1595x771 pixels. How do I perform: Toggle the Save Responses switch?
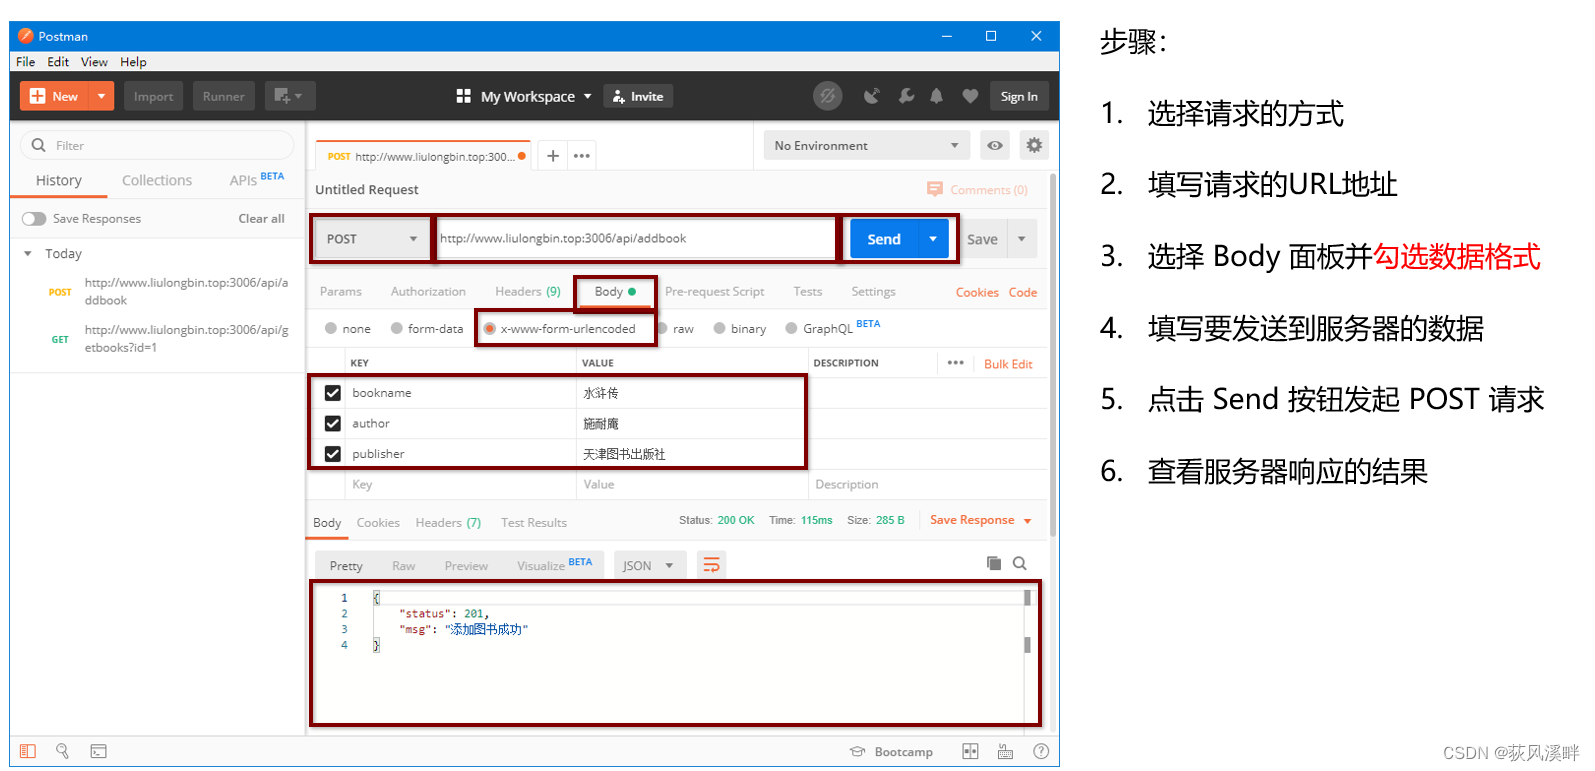tap(34, 219)
